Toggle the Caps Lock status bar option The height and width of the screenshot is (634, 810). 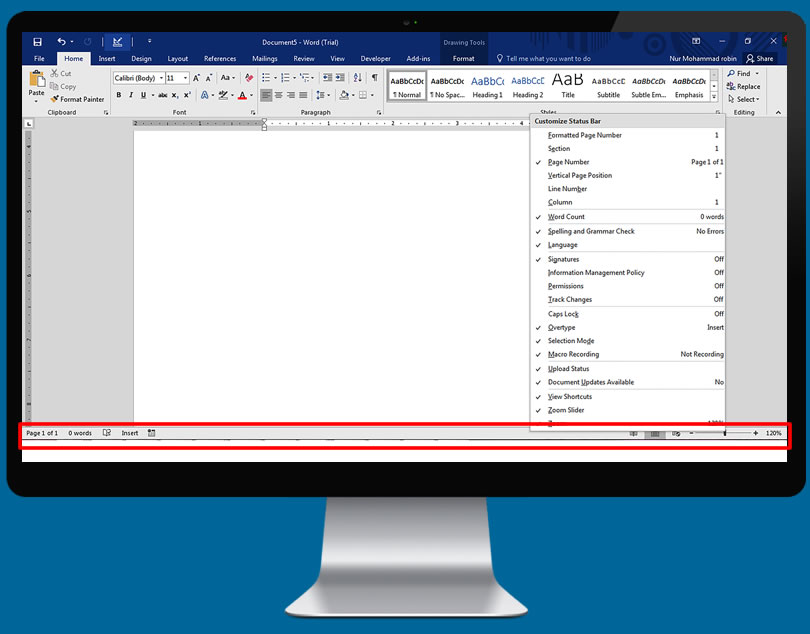tap(563, 314)
